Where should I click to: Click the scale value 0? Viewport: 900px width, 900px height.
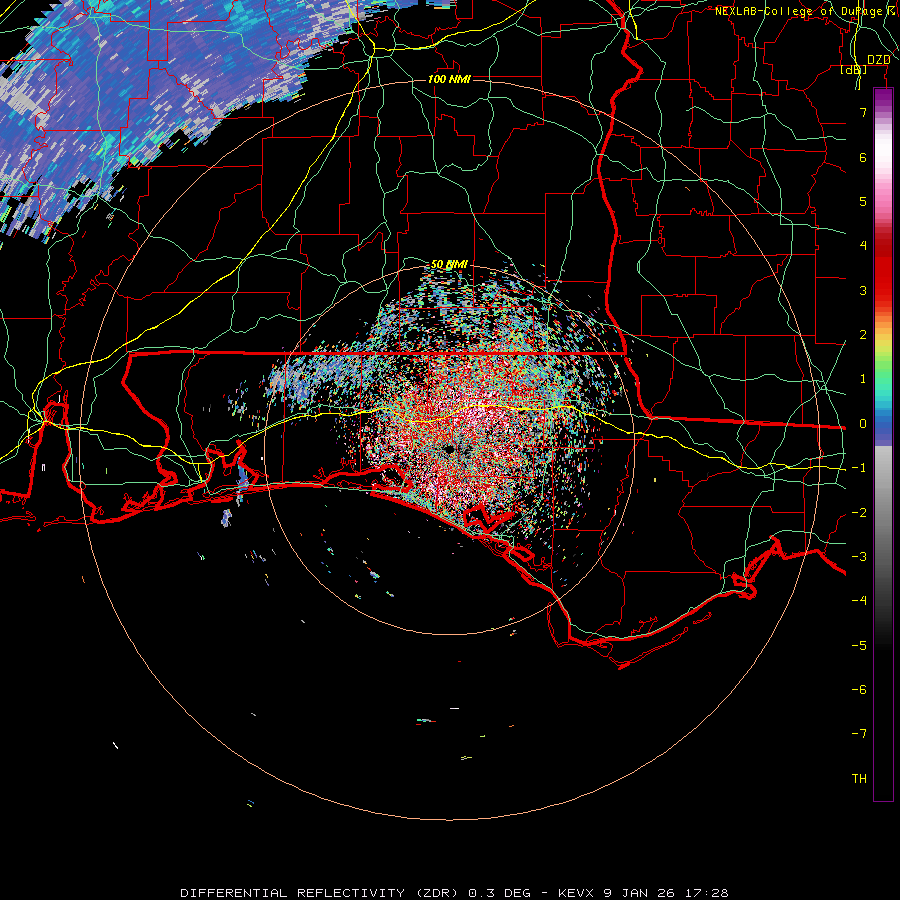coord(863,424)
